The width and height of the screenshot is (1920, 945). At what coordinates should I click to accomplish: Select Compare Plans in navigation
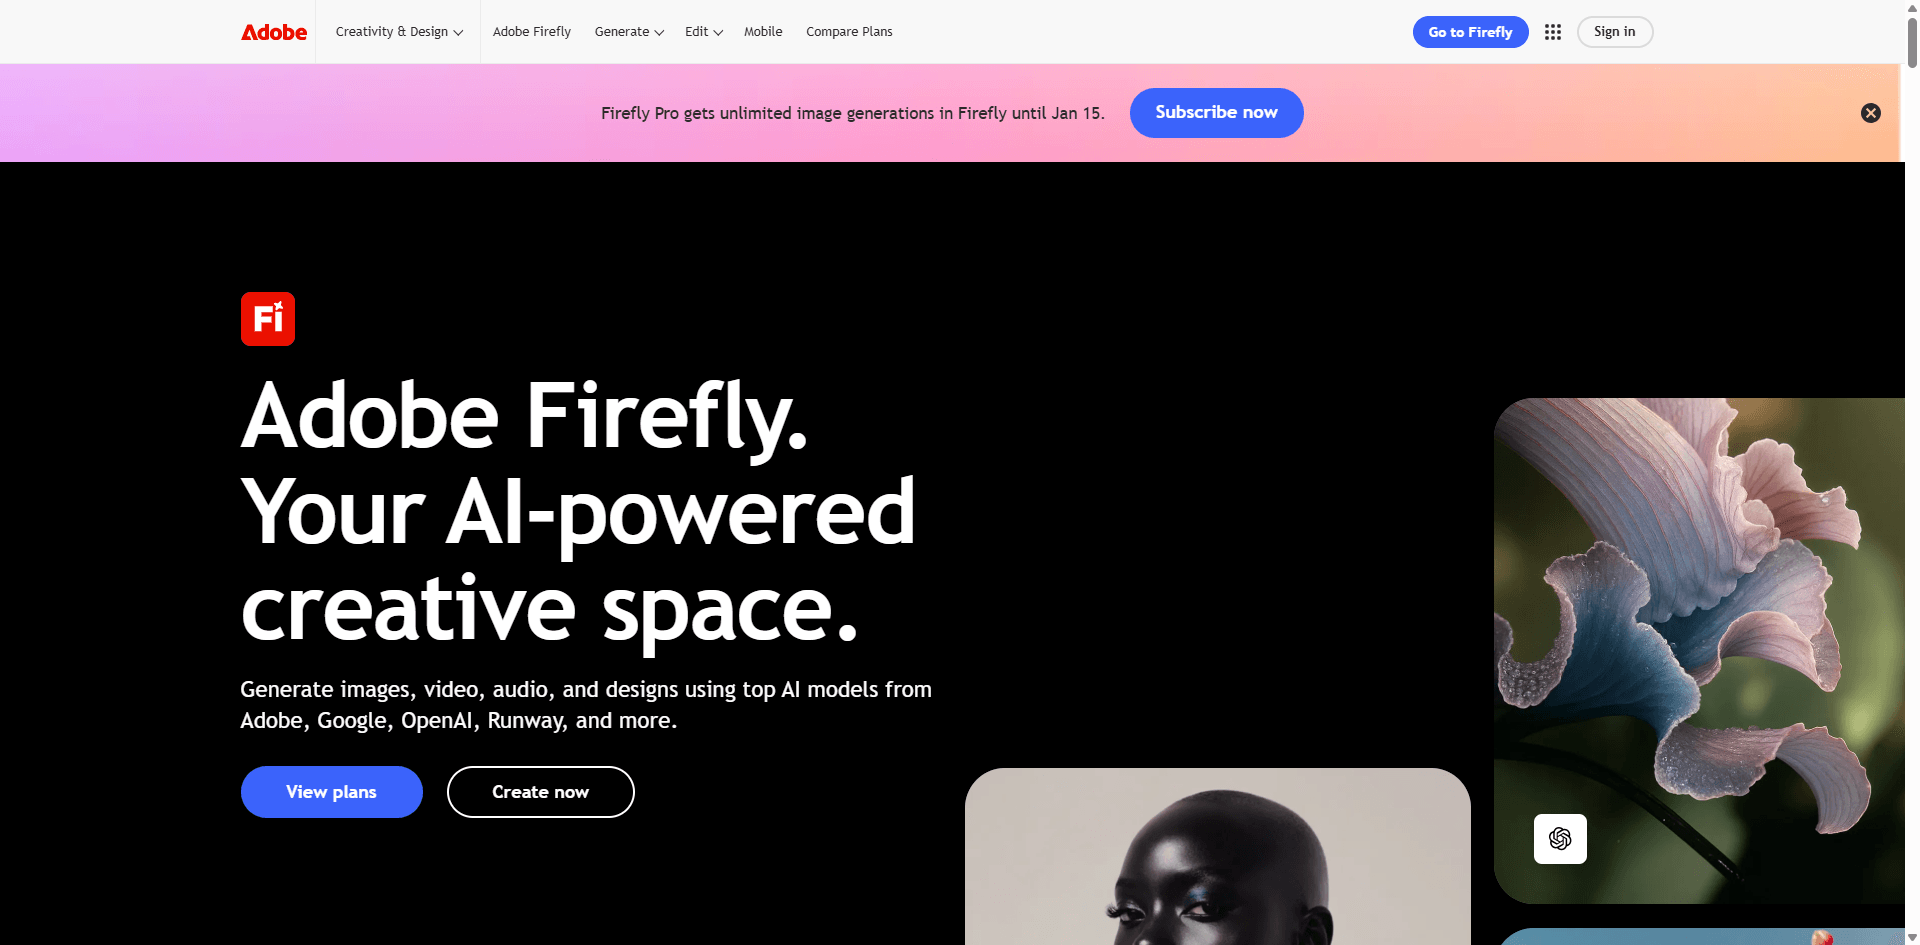coord(849,32)
